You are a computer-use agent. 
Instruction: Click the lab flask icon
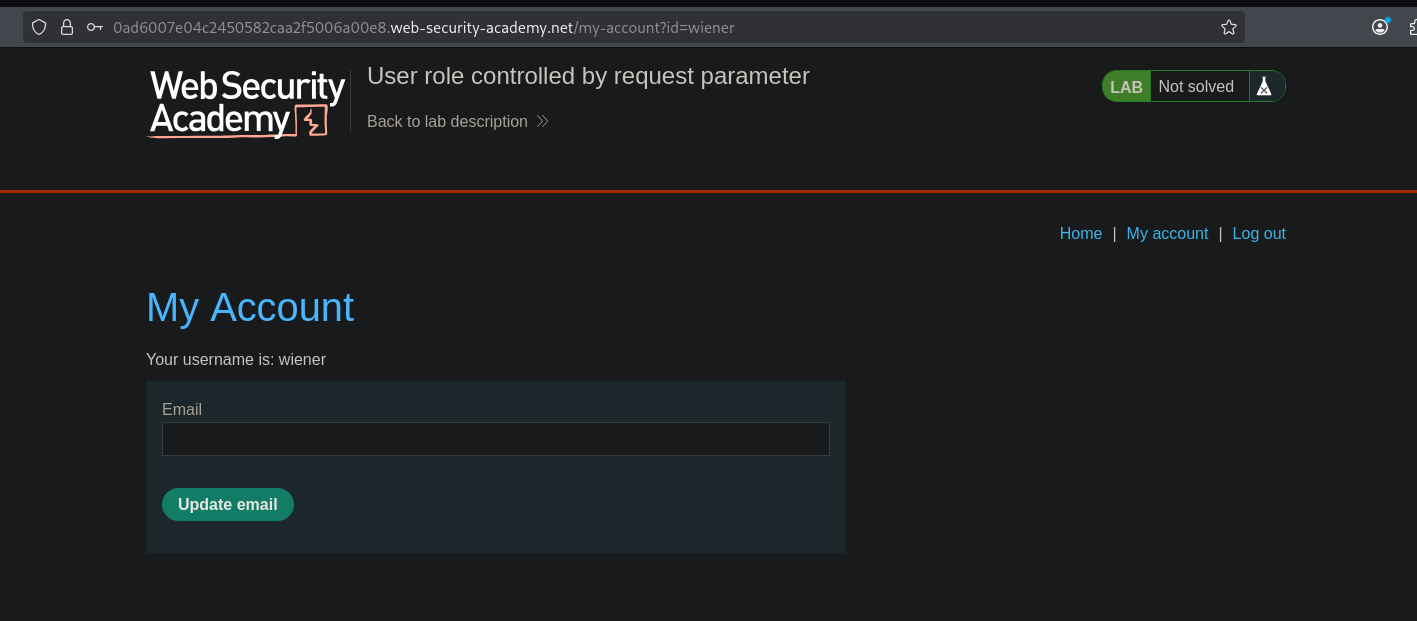tap(1264, 87)
